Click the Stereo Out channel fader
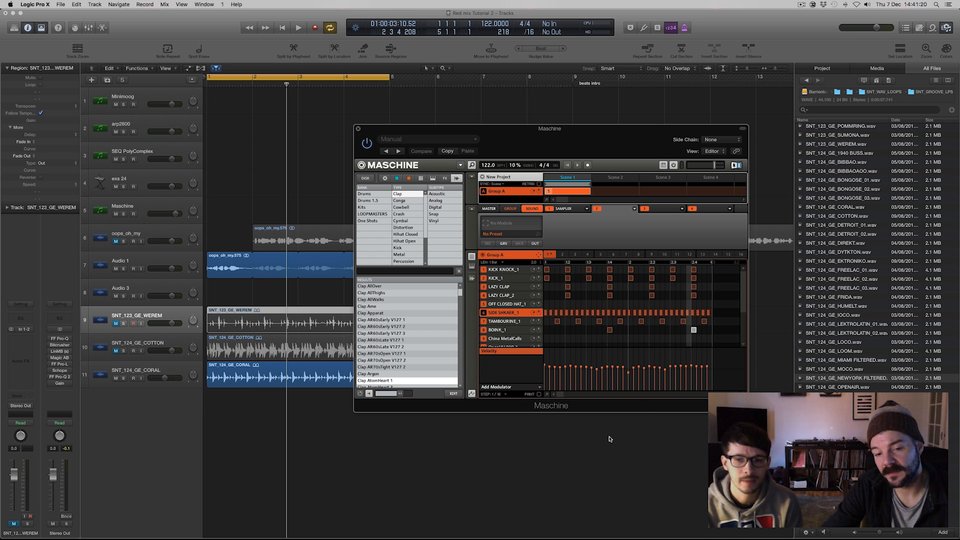Image resolution: width=960 pixels, height=540 pixels. [x=53, y=474]
